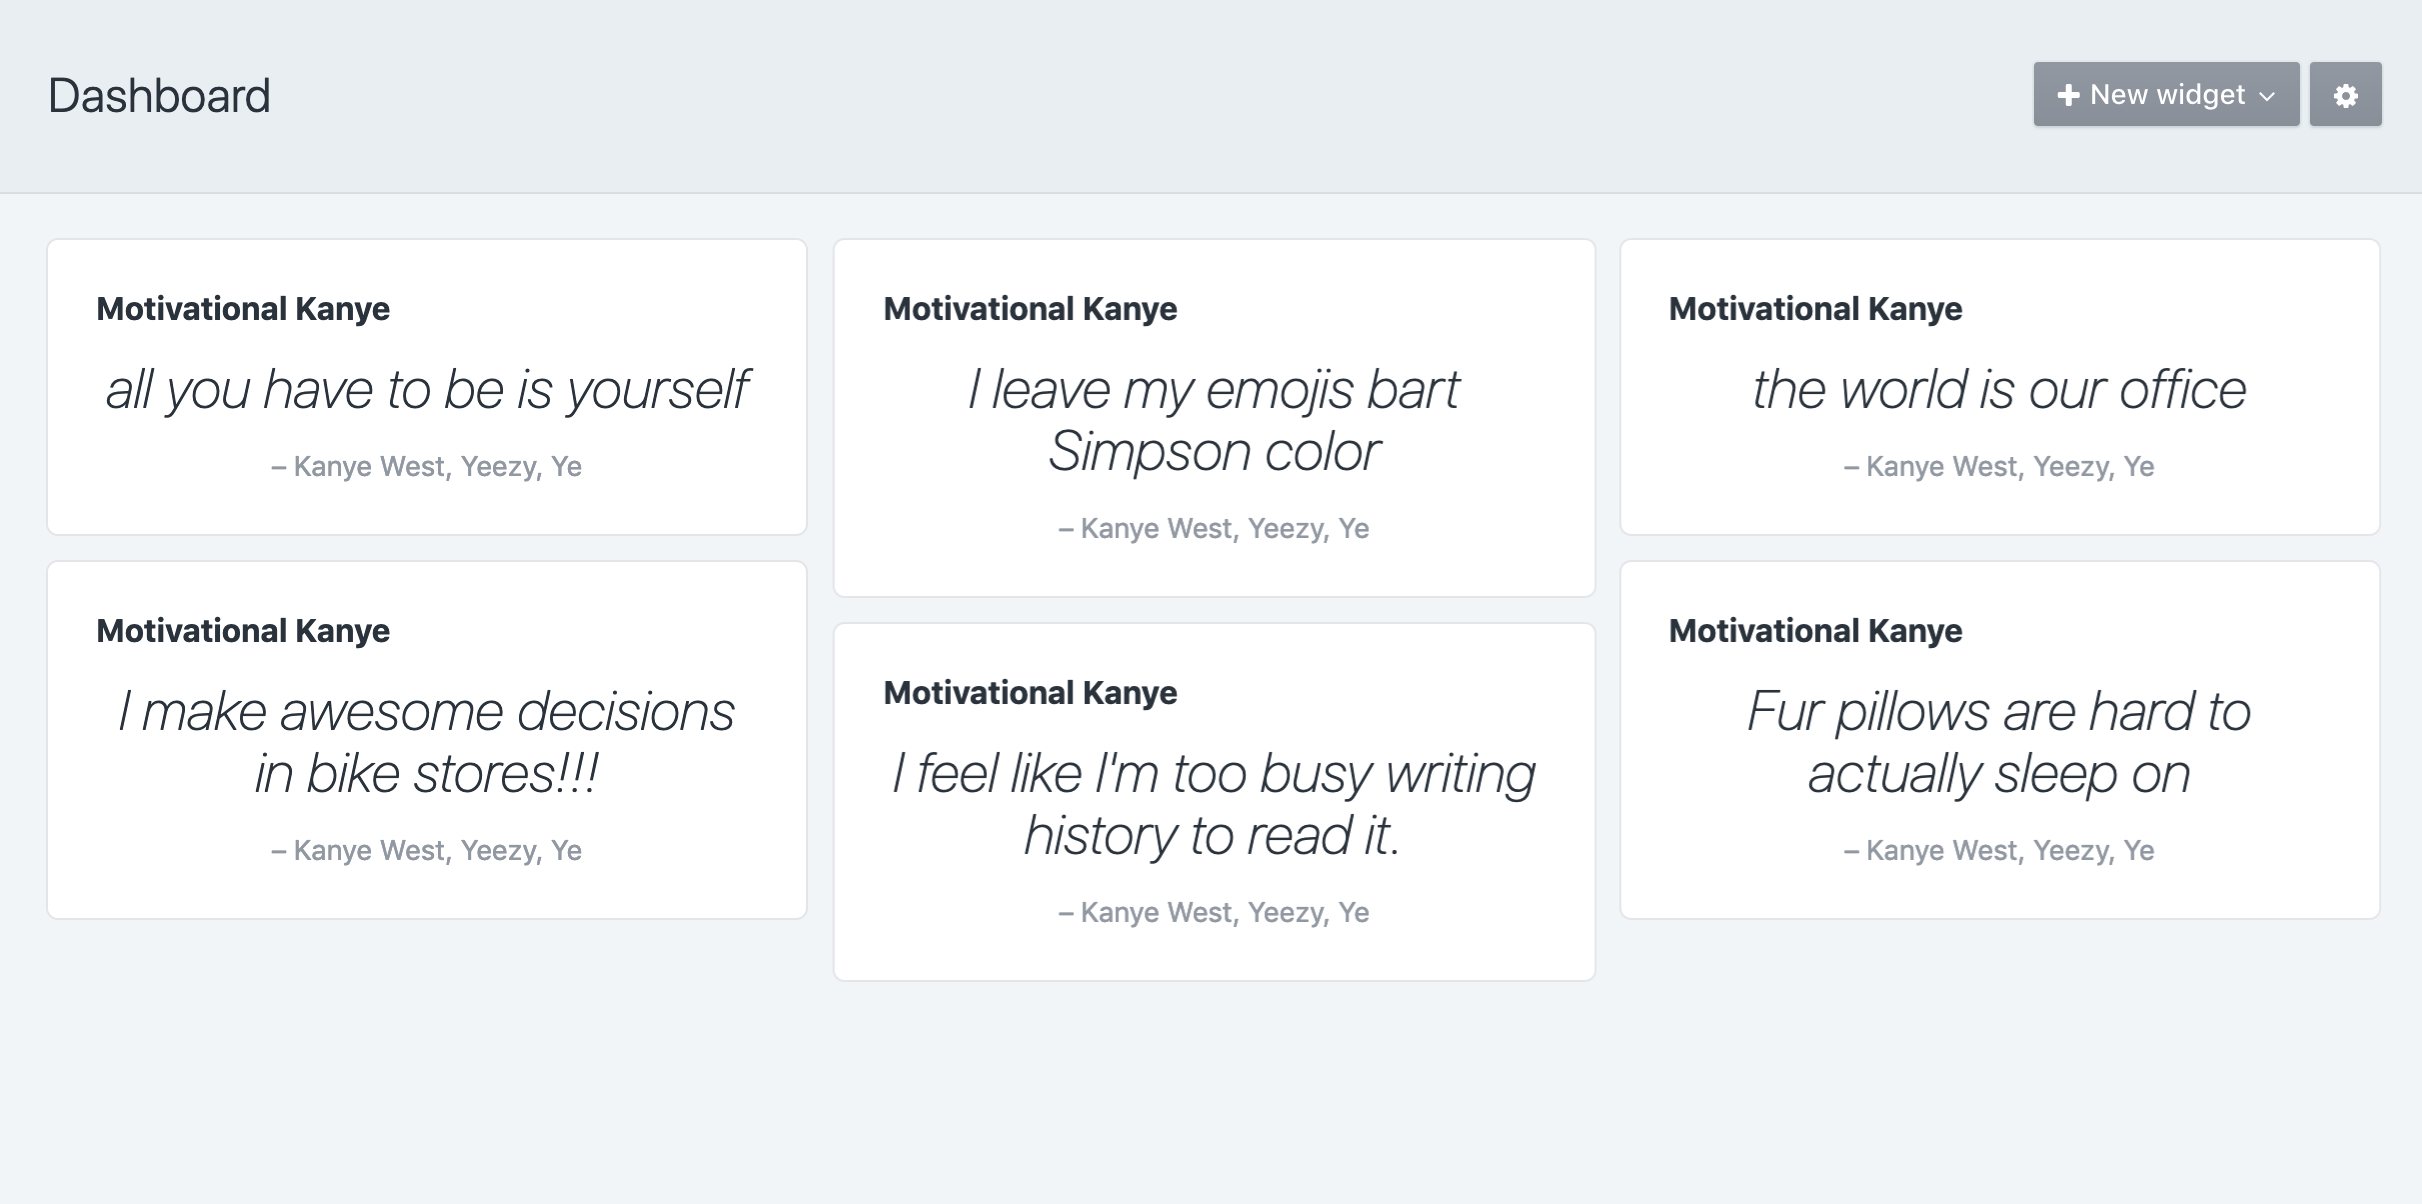Open the dashboard settings gear icon
This screenshot has width=2422, height=1204.
pyautogui.click(x=2345, y=95)
